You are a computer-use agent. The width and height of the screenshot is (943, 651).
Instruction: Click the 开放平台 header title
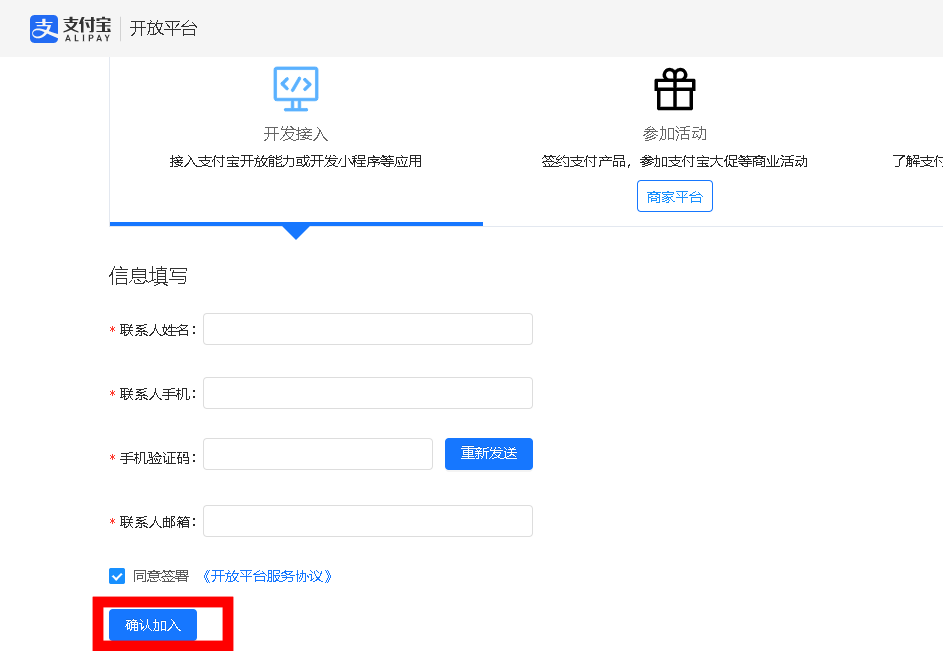[164, 29]
